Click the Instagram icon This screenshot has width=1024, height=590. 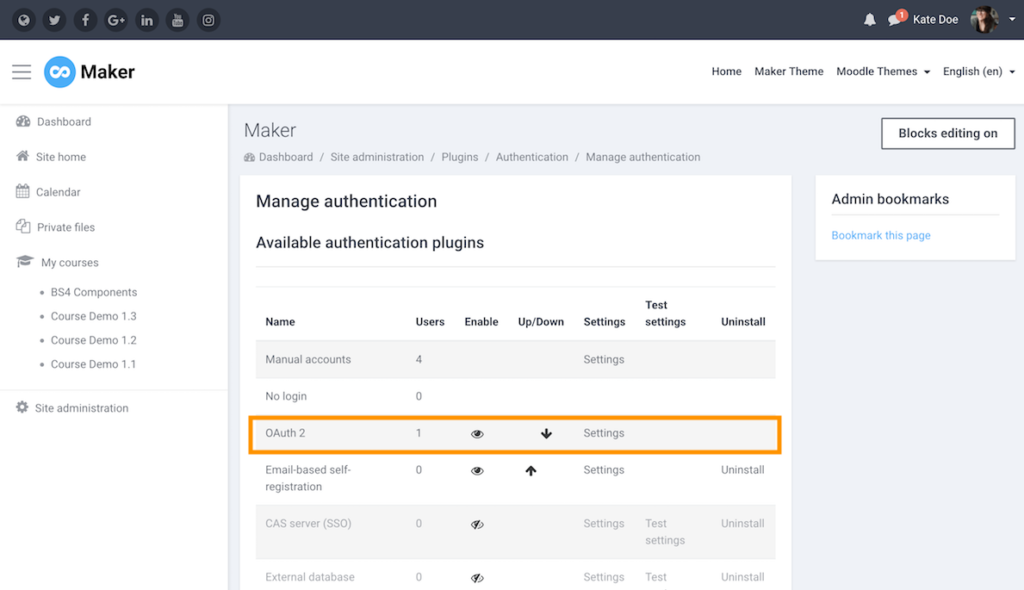point(208,19)
